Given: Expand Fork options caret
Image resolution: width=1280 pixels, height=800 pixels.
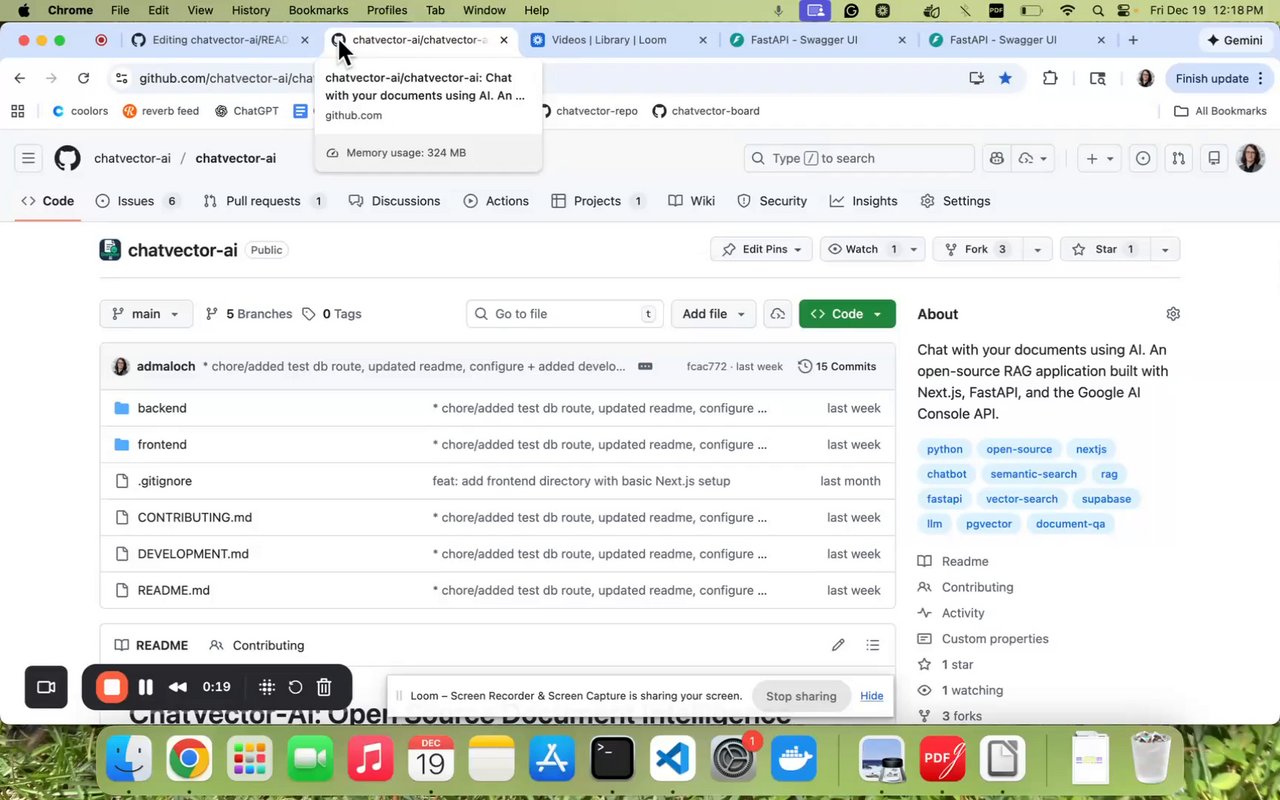Looking at the screenshot, I should 1037,249.
